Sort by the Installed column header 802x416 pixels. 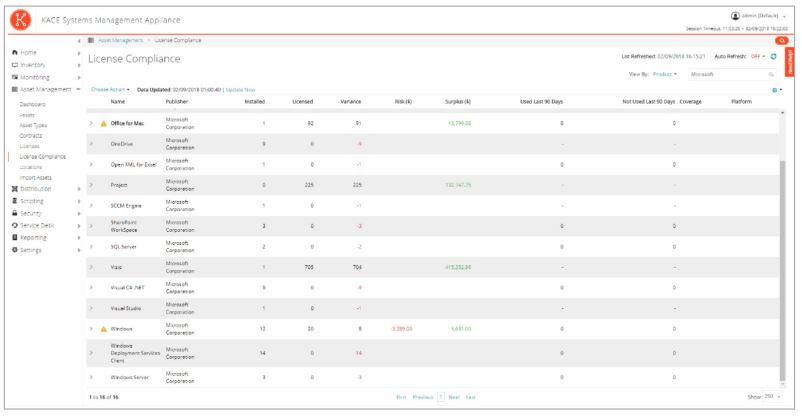tap(255, 102)
